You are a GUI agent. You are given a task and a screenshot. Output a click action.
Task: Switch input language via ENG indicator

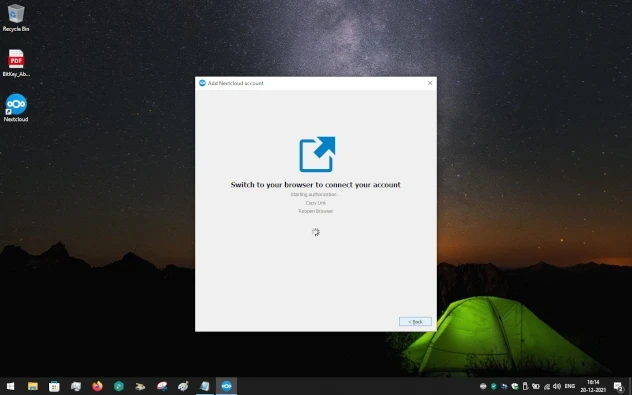(570, 386)
